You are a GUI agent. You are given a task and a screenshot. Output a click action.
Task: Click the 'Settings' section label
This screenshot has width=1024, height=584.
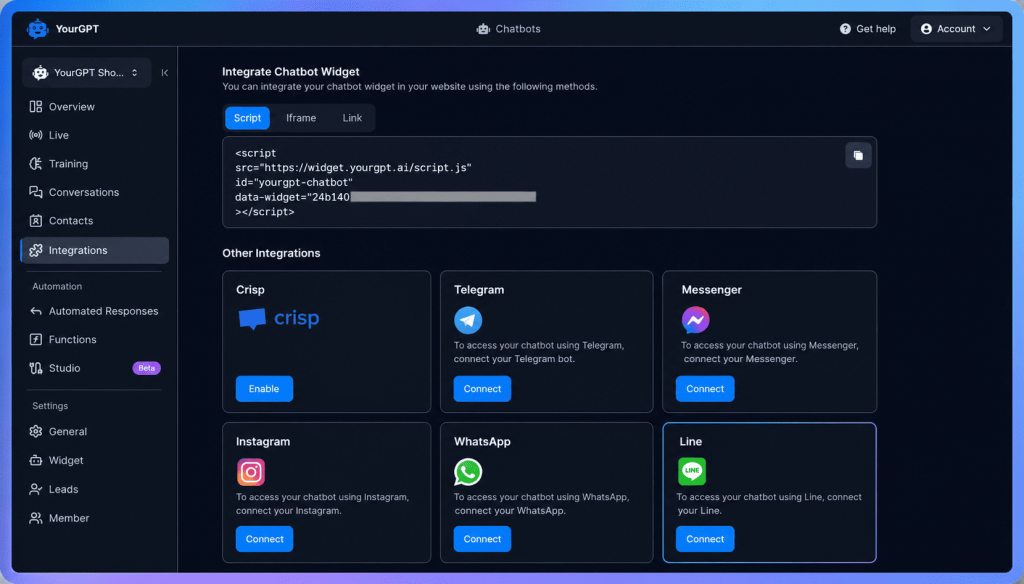tap(50, 406)
